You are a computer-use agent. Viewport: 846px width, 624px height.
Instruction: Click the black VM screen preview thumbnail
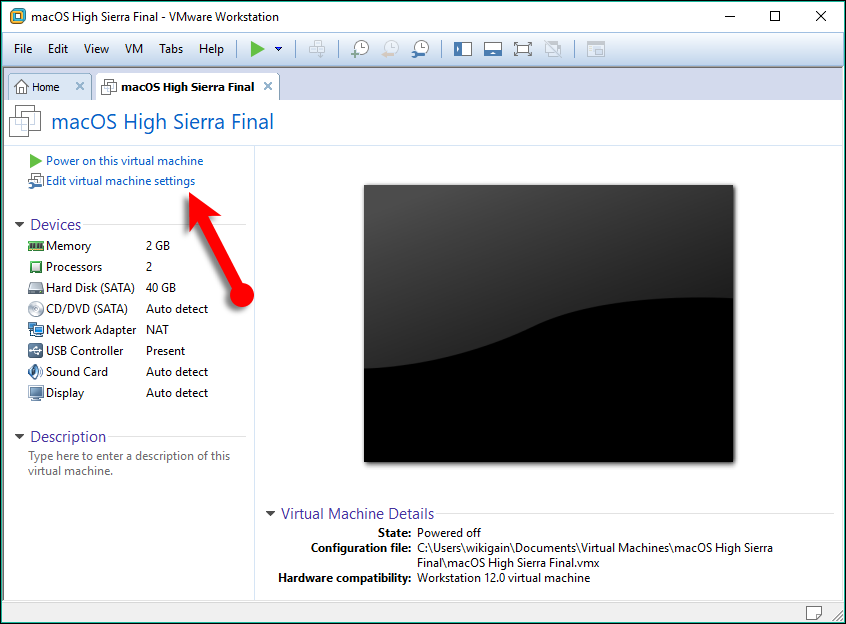coord(548,323)
